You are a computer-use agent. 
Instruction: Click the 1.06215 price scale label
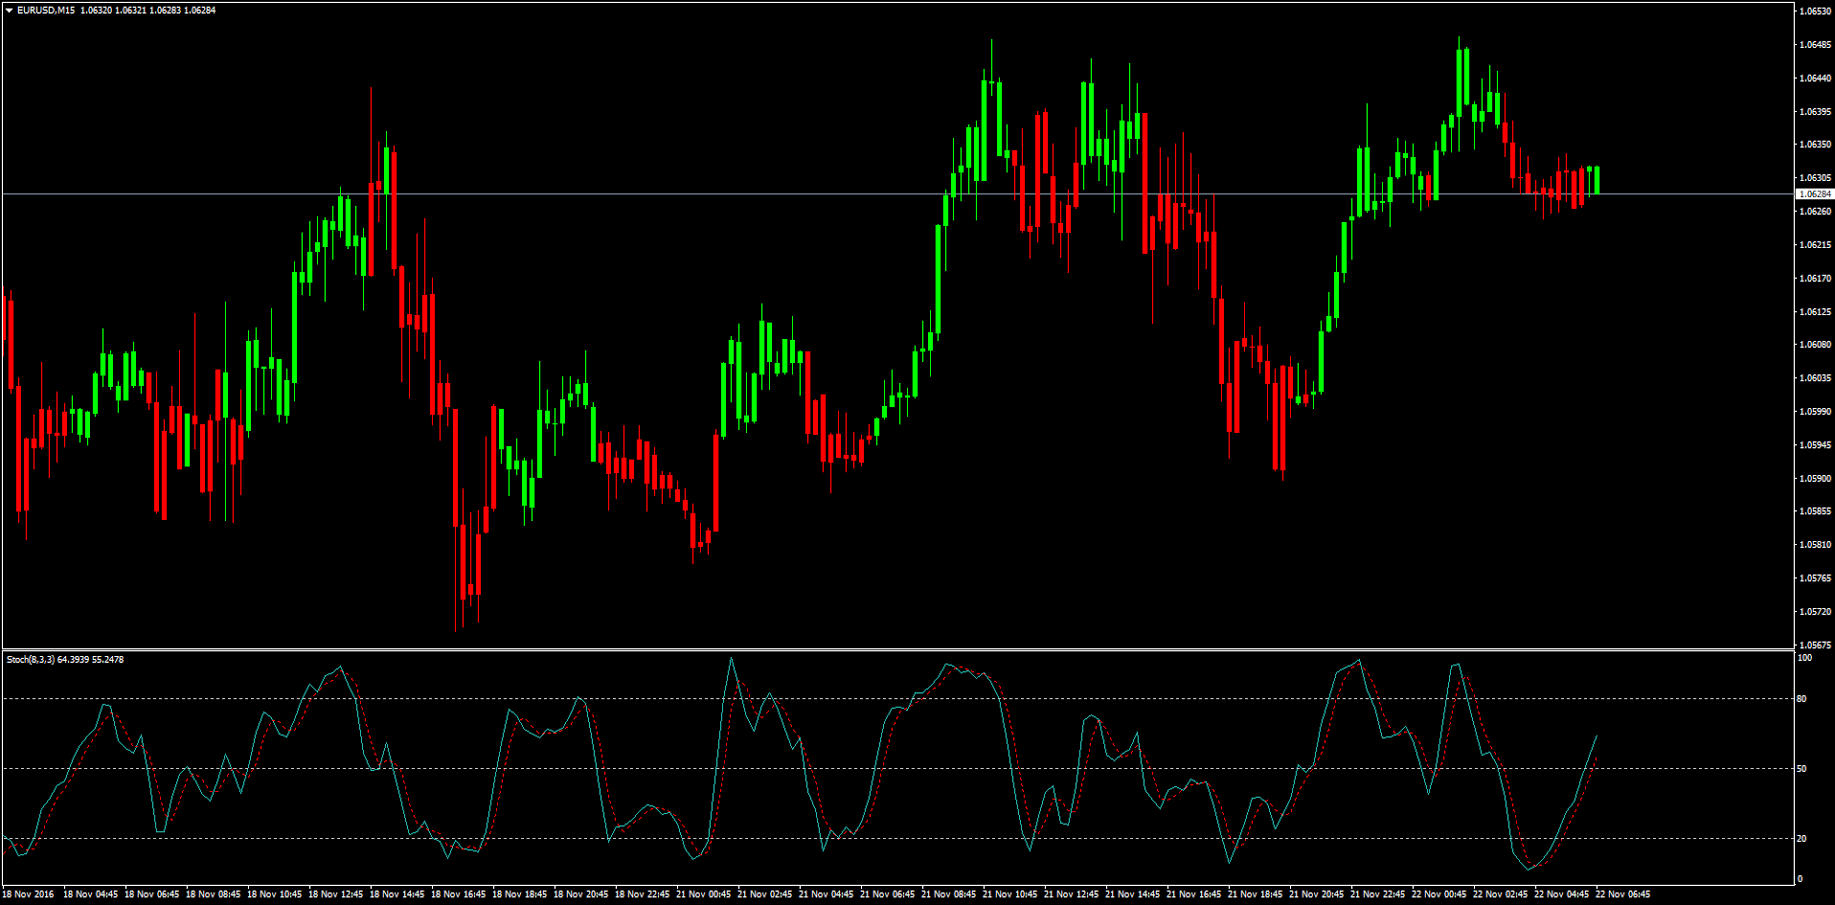[x=1815, y=245]
